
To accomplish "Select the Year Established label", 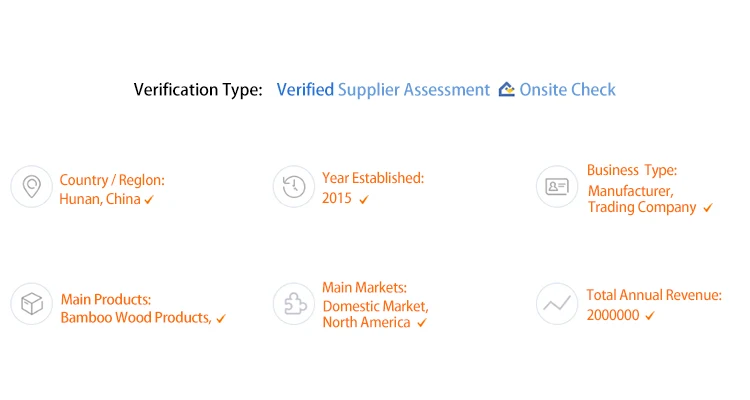I will tap(373, 178).
